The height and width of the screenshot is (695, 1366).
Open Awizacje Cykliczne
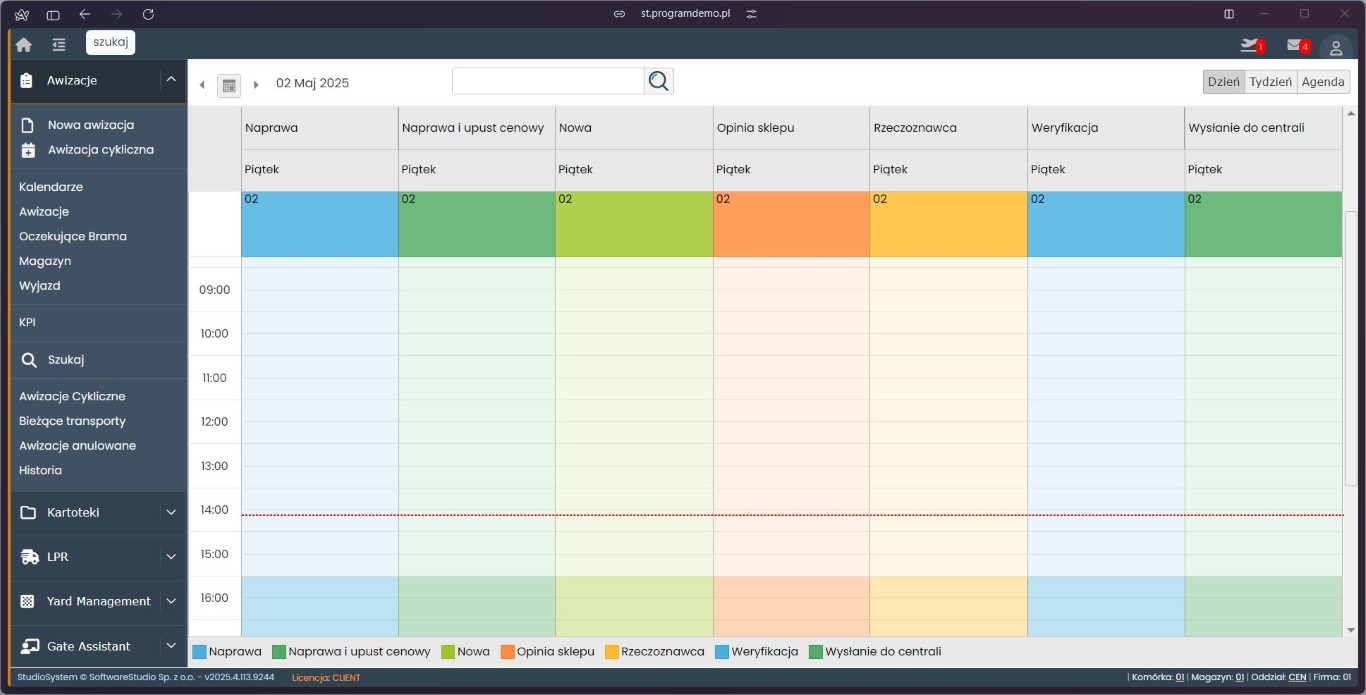[72, 397]
